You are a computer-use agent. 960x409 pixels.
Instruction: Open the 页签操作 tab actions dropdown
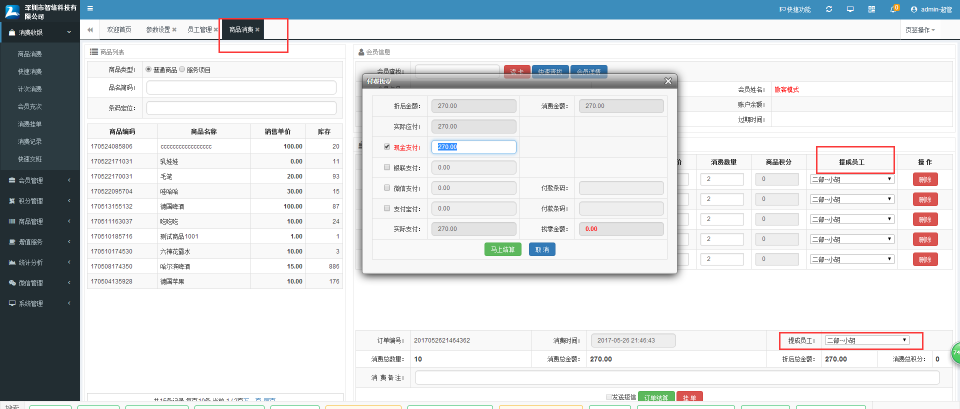click(x=921, y=30)
